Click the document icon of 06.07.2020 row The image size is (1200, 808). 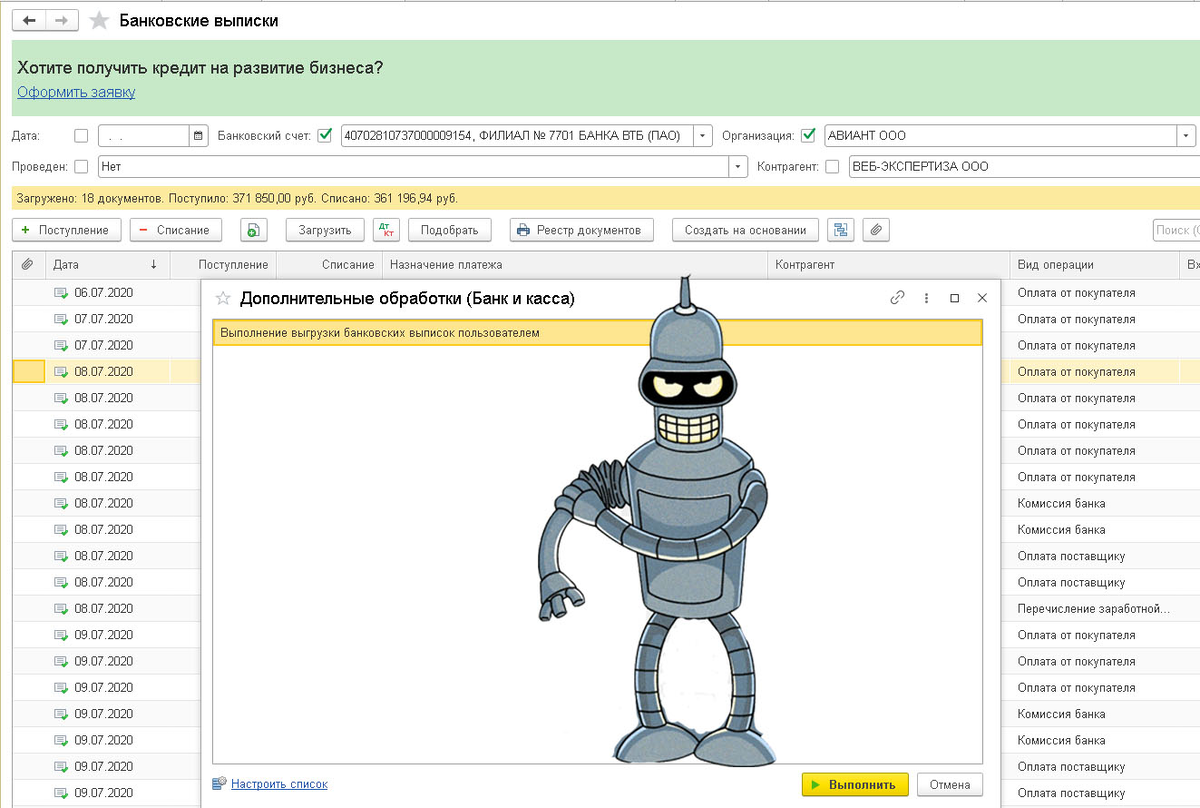(x=61, y=293)
